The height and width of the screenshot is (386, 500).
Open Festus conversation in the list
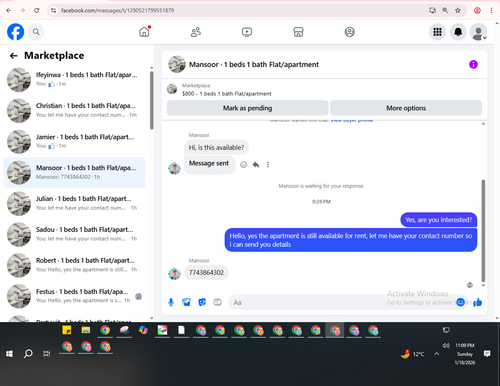74,296
